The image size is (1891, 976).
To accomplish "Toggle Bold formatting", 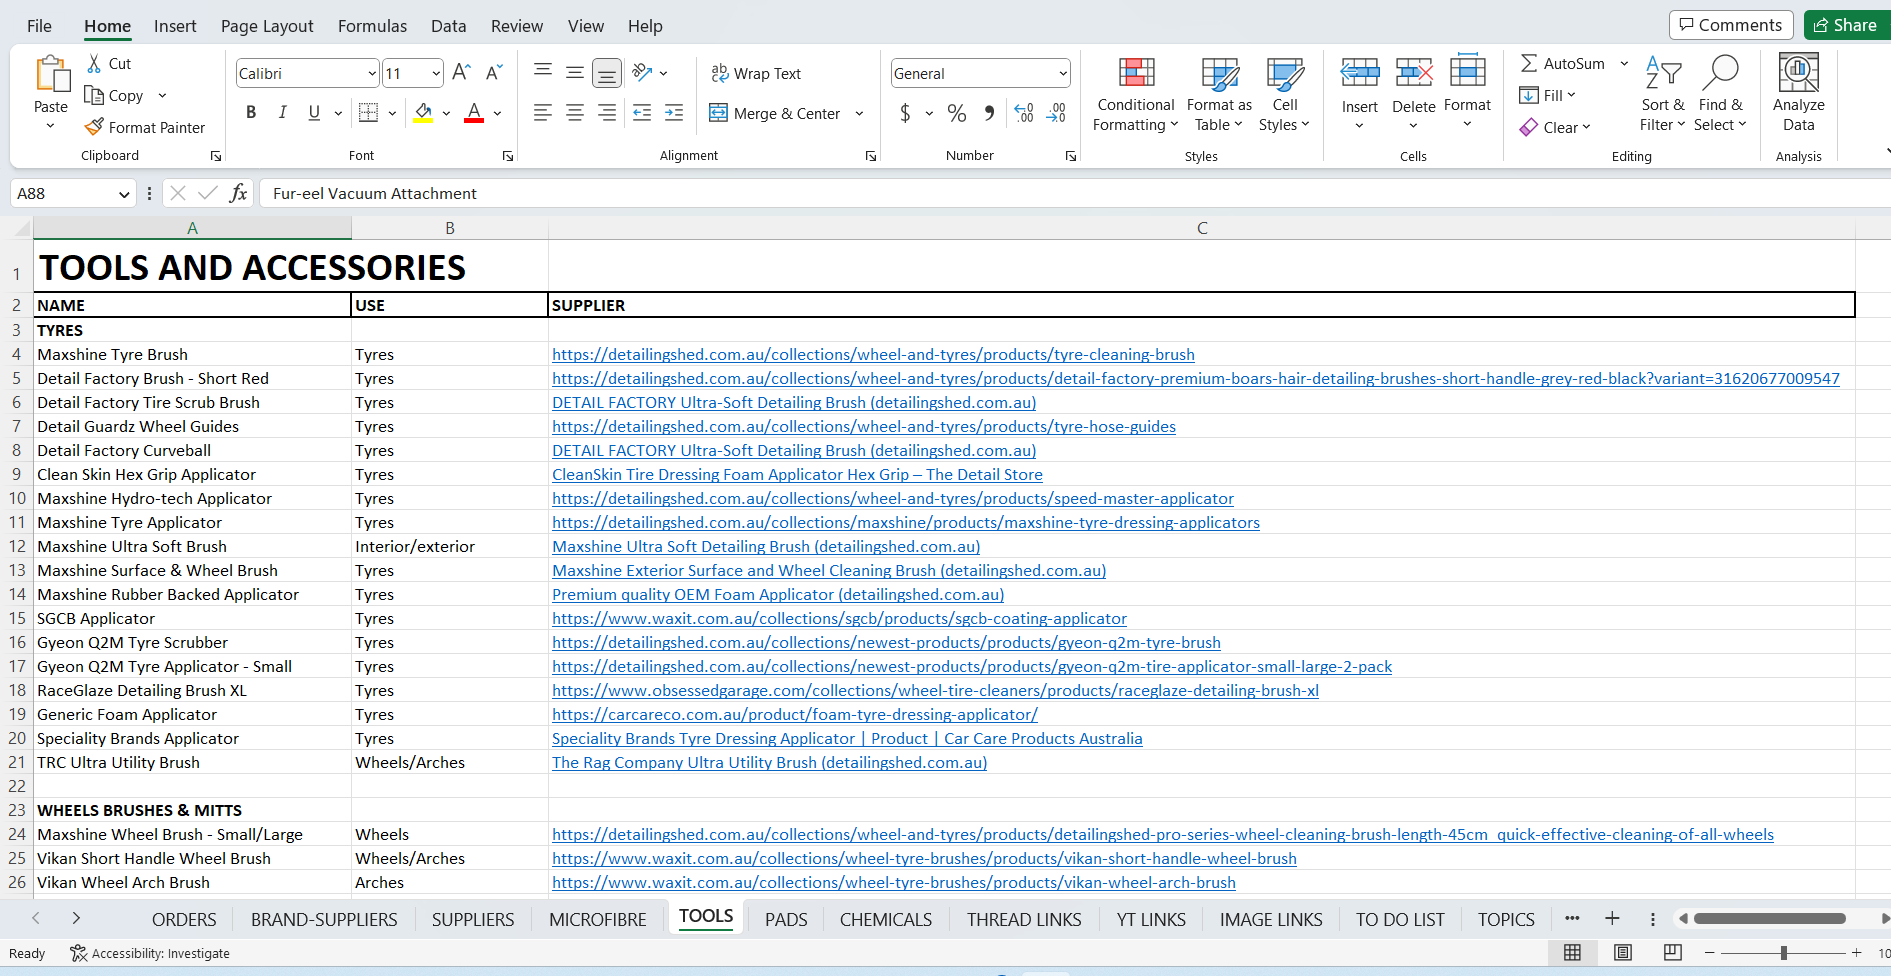I will tap(251, 113).
